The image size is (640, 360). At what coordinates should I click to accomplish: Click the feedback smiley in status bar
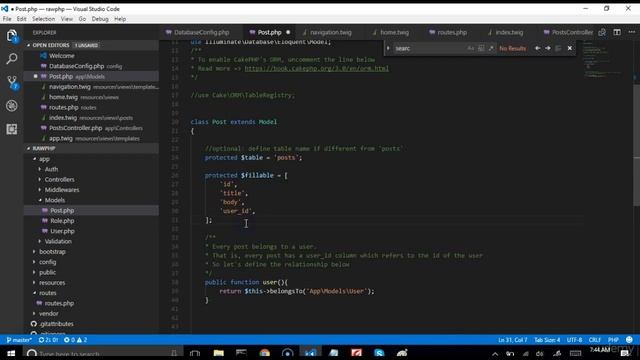629,340
